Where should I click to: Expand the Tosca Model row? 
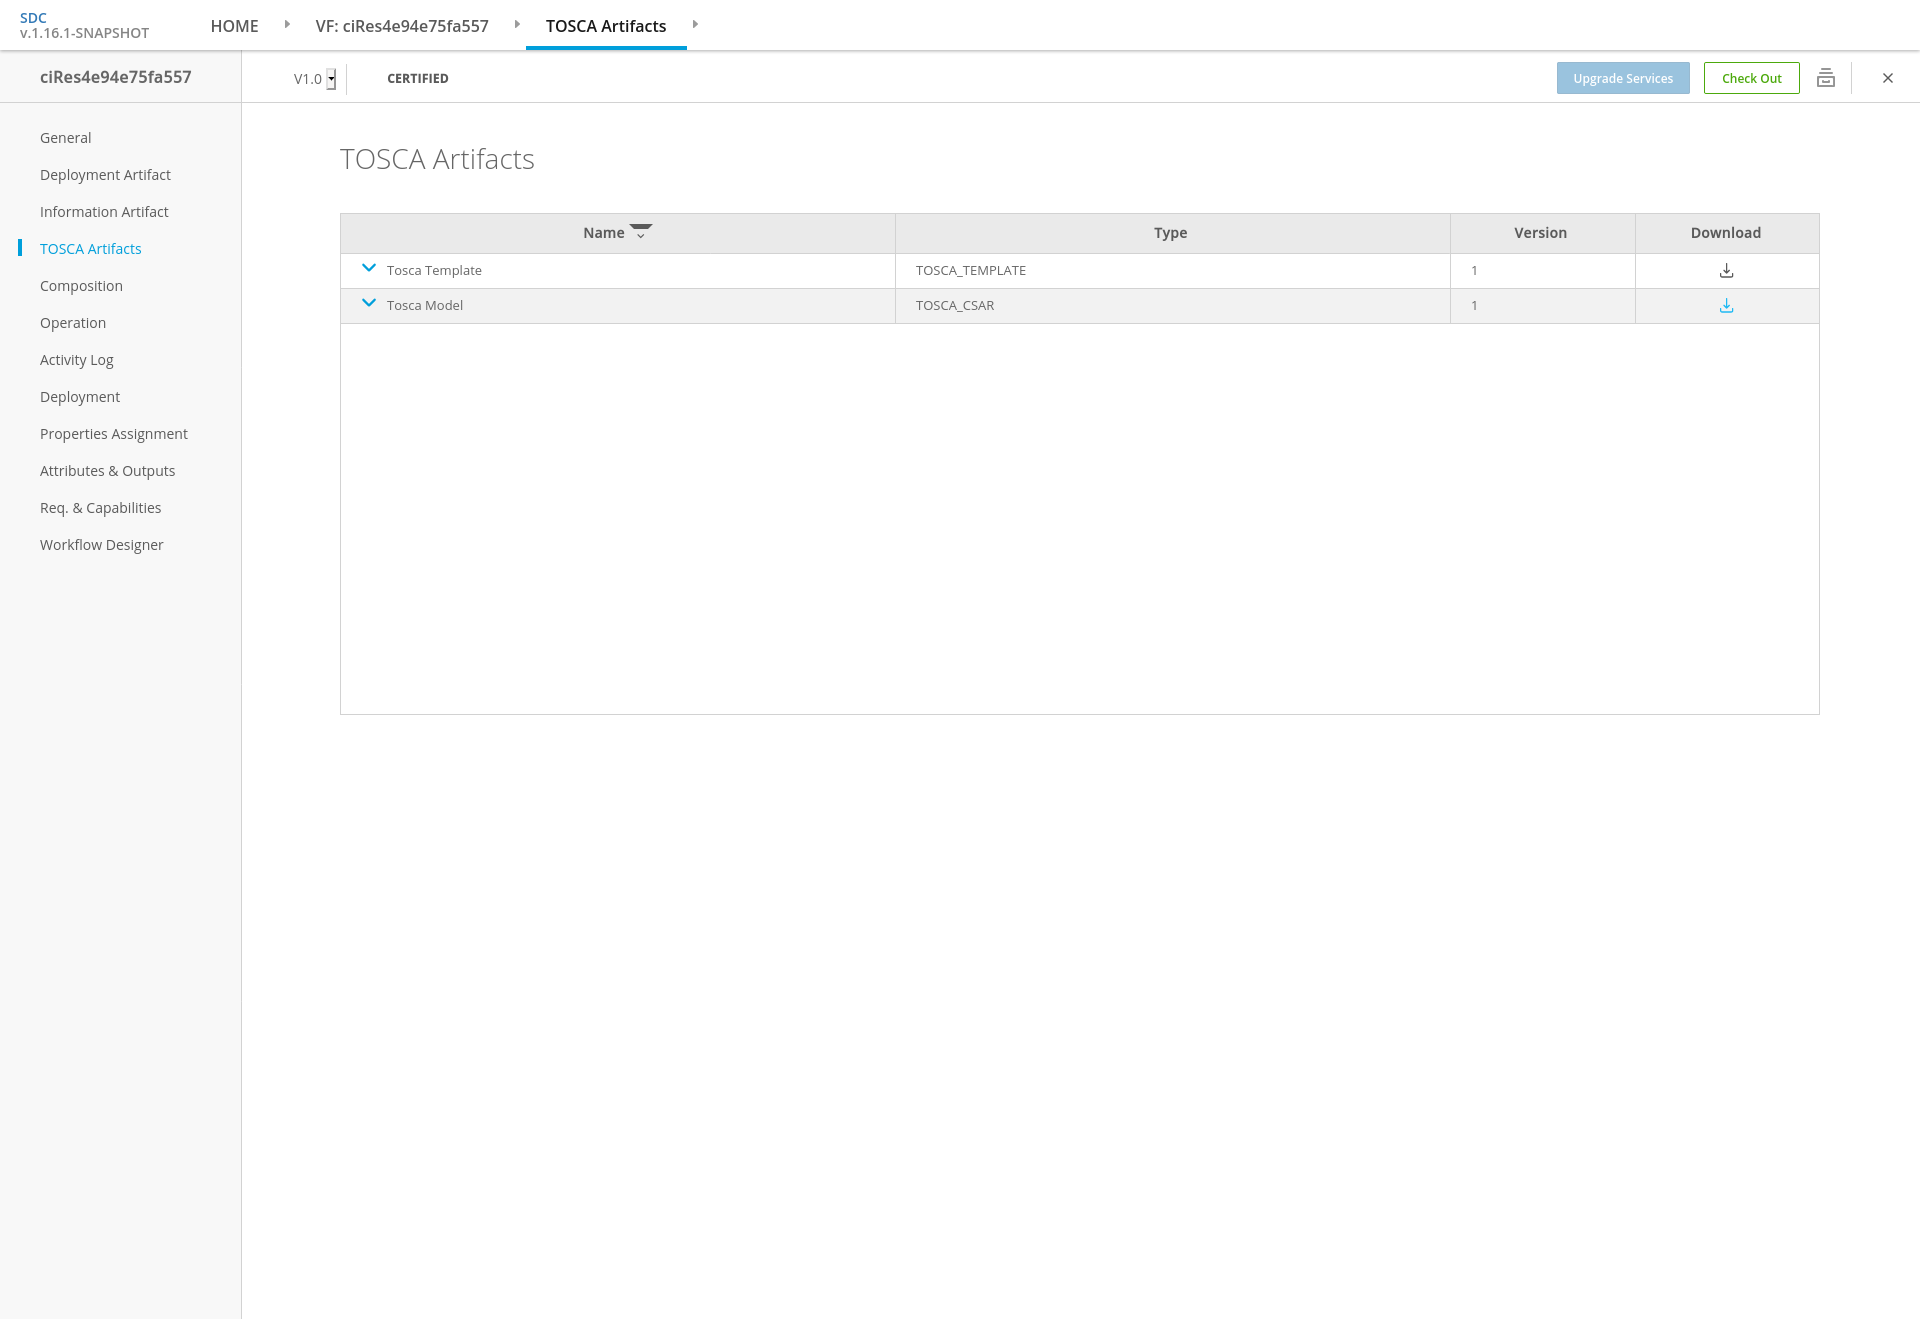click(x=369, y=303)
